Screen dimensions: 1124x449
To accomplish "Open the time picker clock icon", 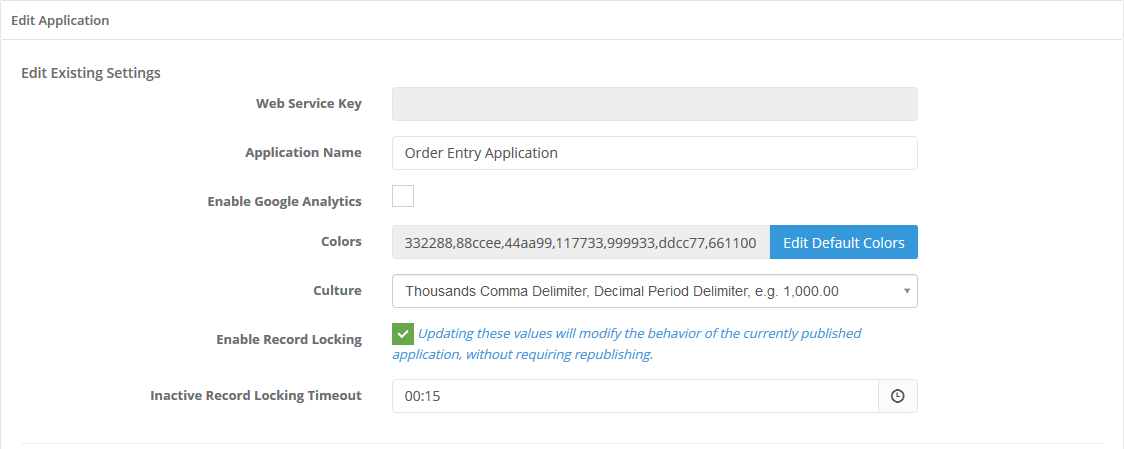I will [x=897, y=396].
